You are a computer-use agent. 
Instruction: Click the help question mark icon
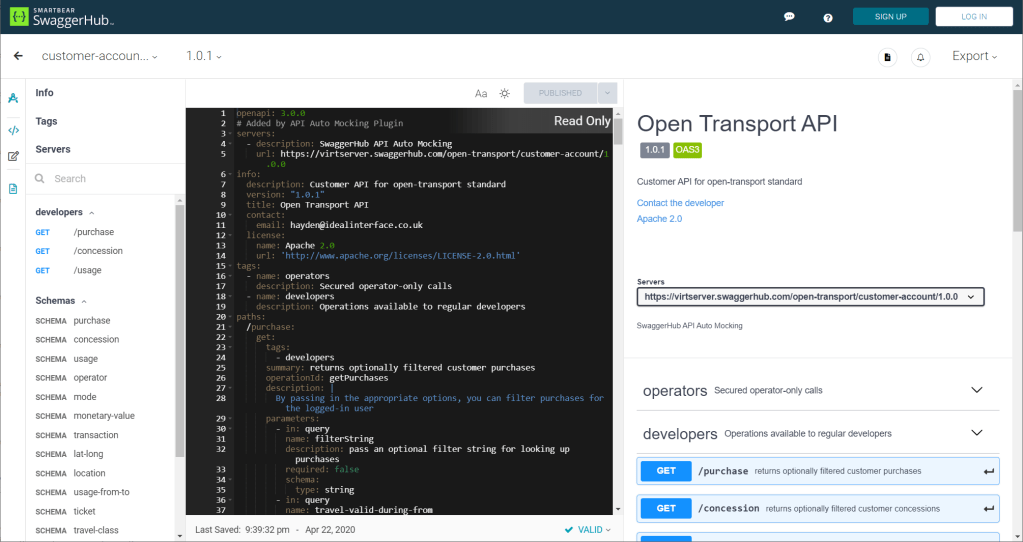[x=828, y=17]
